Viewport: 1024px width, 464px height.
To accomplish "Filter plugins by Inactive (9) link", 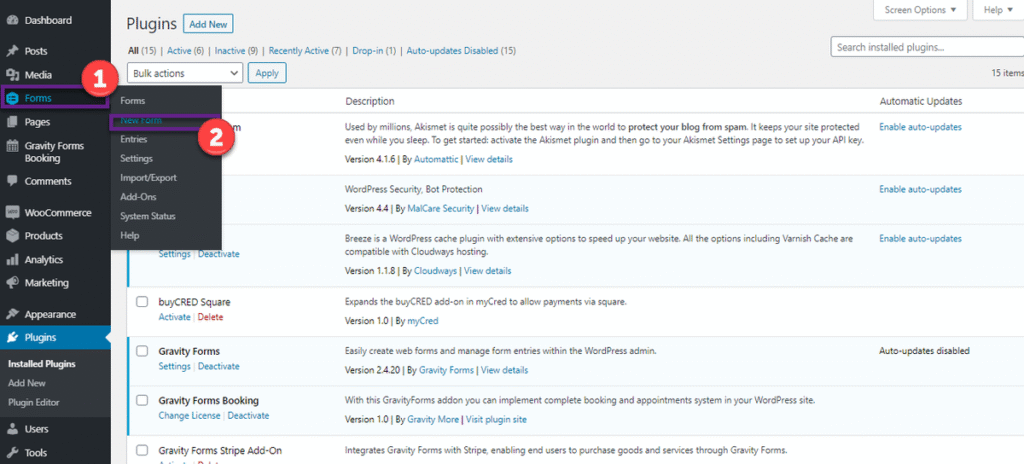I will tap(235, 51).
